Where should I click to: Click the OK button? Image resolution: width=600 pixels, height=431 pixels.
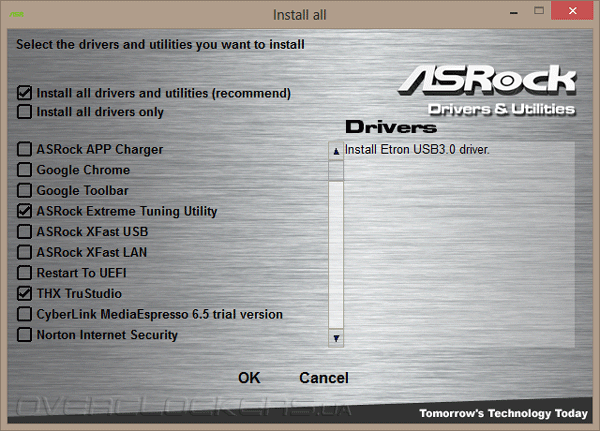tap(249, 378)
